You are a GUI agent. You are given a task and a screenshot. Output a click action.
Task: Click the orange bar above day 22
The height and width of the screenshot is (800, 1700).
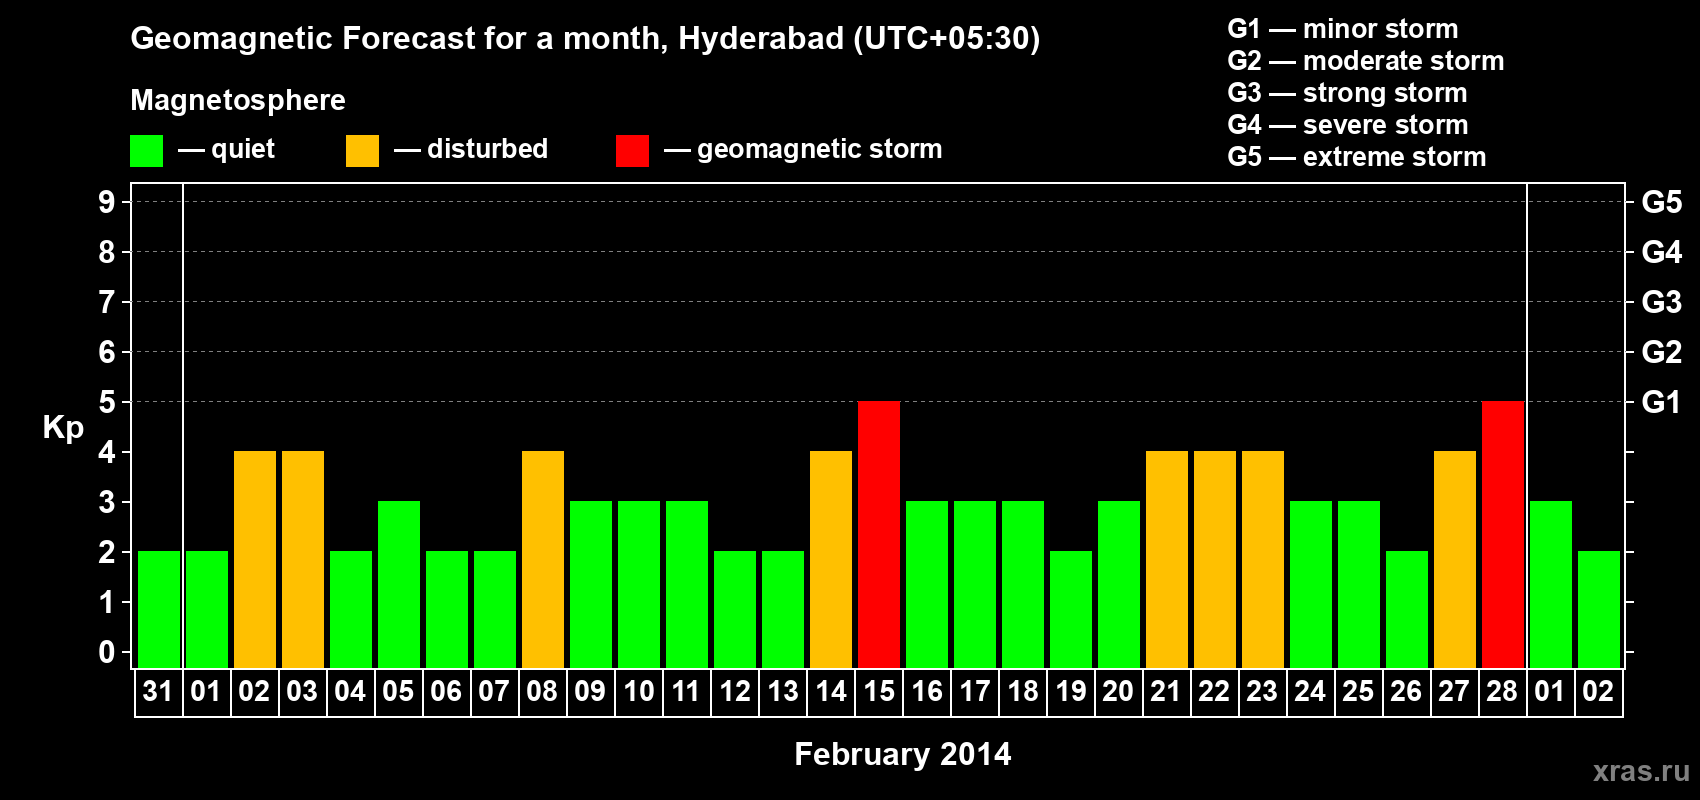pos(1215,560)
